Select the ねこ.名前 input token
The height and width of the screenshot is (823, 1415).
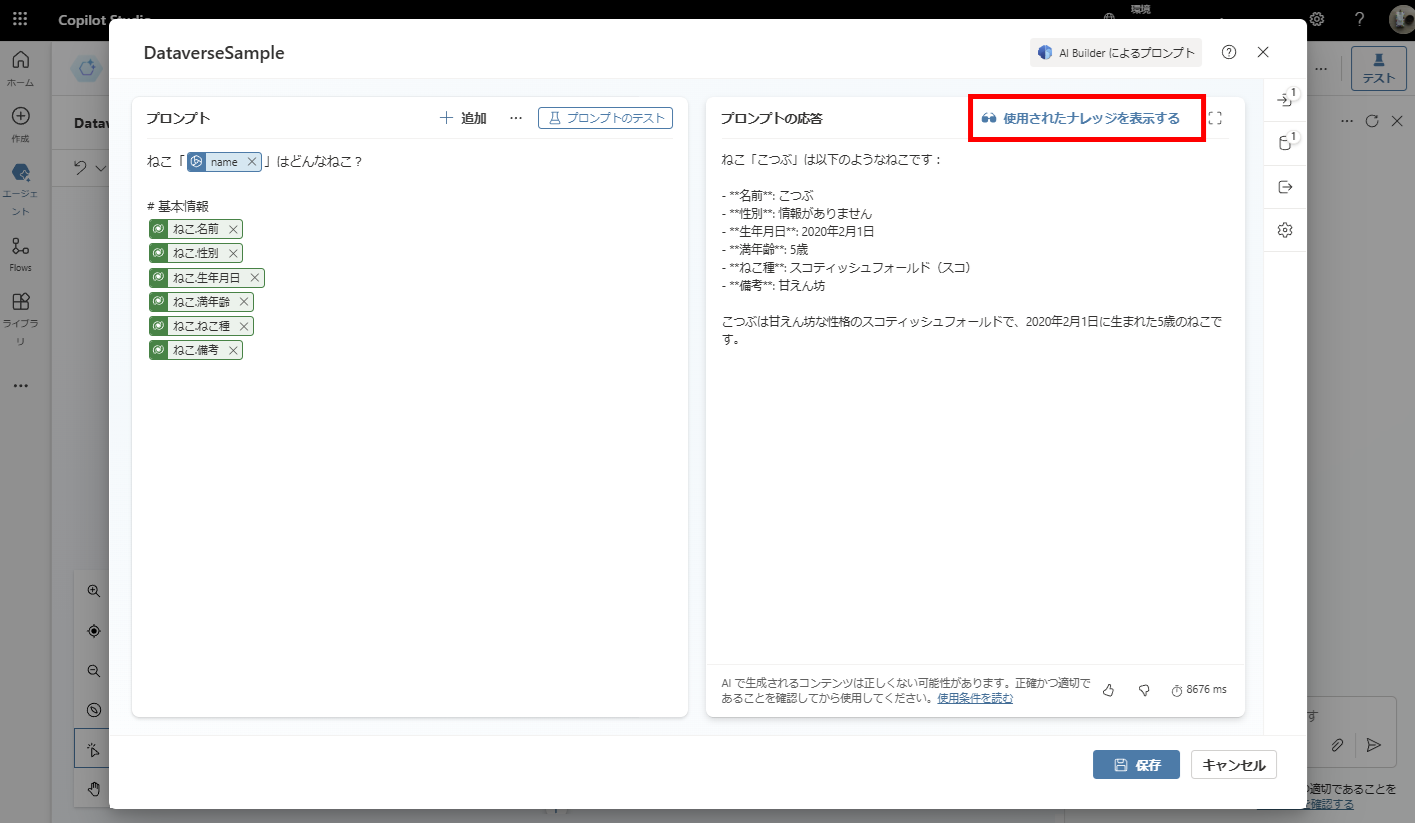[195, 228]
